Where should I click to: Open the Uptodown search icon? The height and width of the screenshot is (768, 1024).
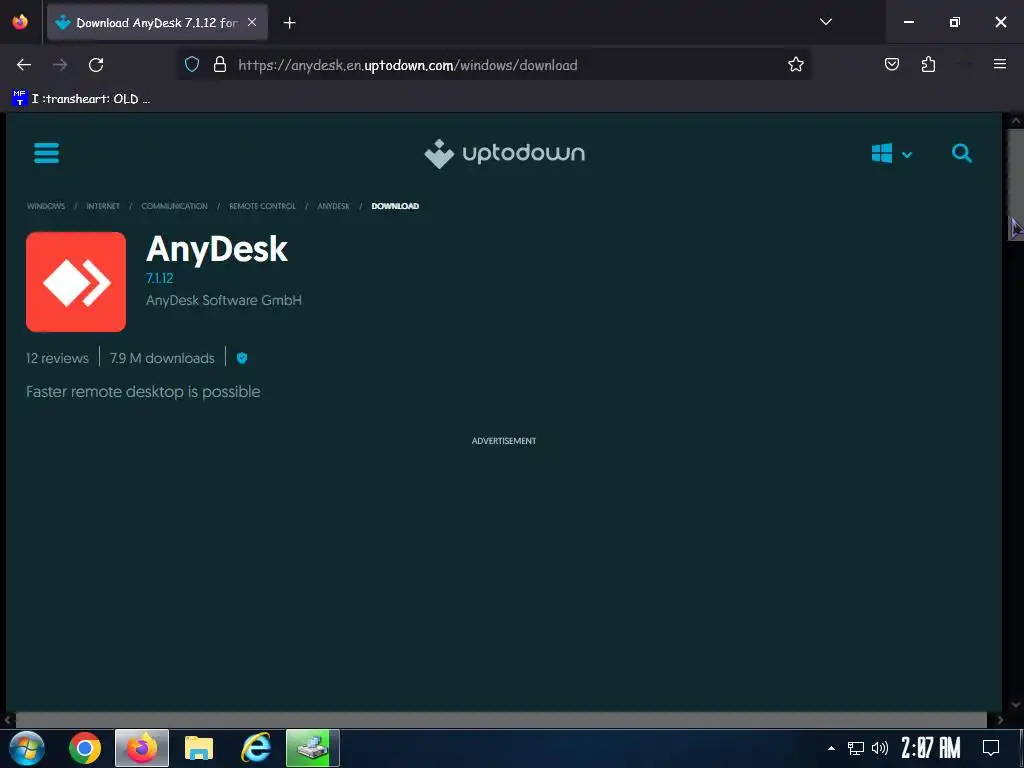[961, 153]
